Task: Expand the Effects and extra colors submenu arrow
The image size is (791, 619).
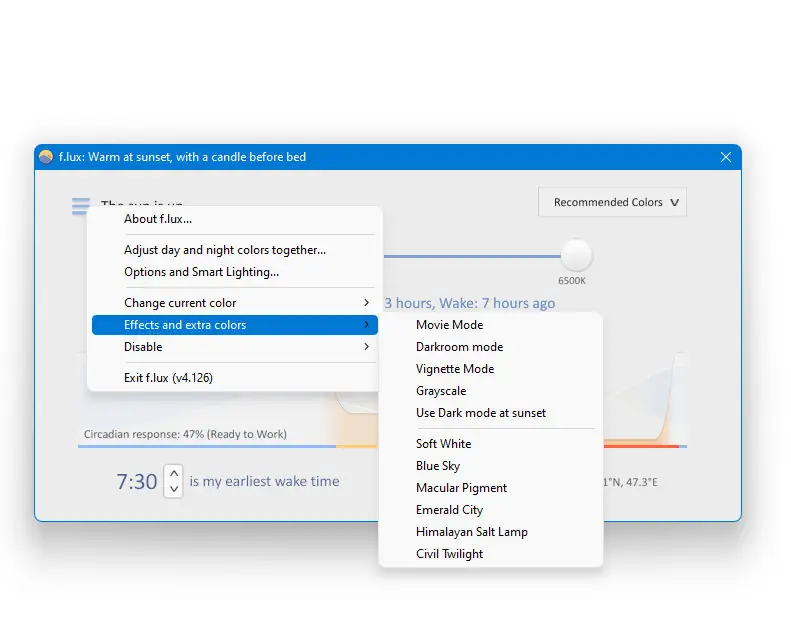Action: point(367,325)
